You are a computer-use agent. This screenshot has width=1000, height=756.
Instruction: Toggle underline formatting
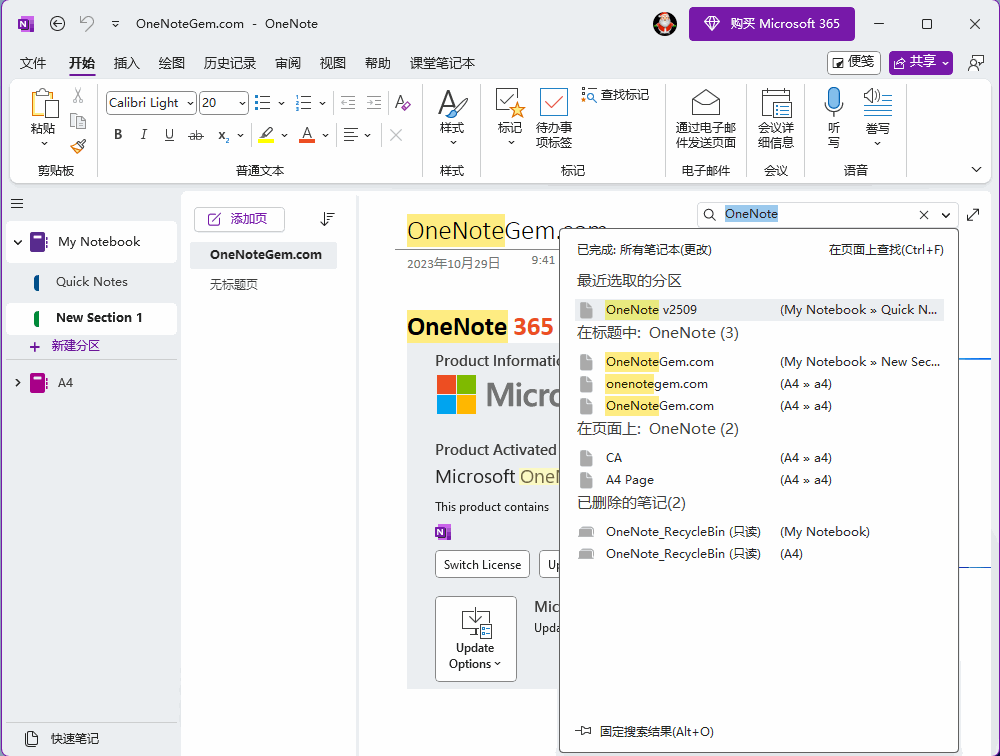[169, 135]
